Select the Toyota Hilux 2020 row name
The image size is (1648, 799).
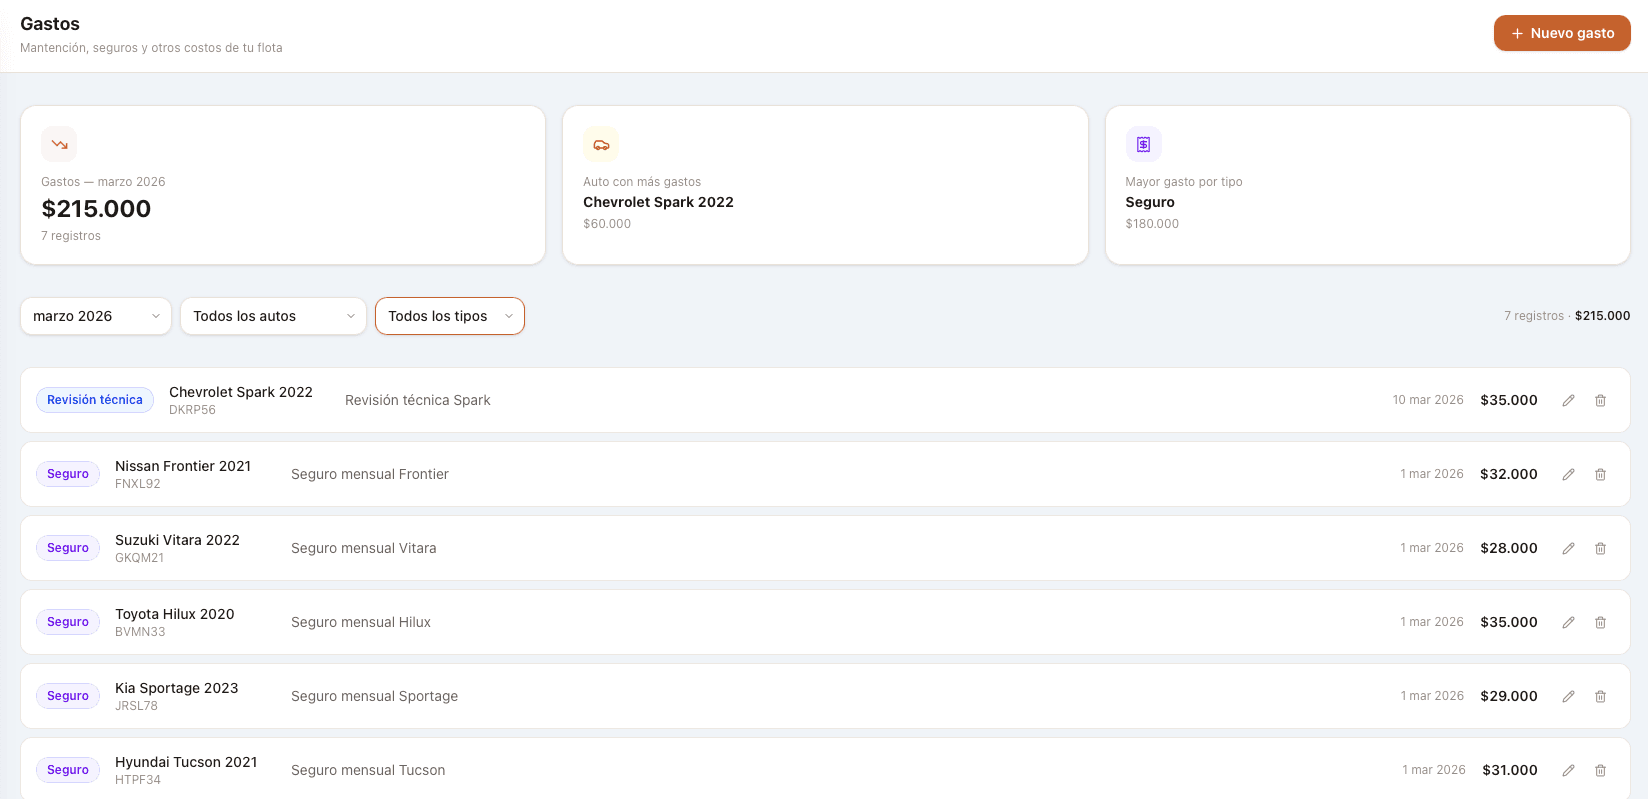175,614
